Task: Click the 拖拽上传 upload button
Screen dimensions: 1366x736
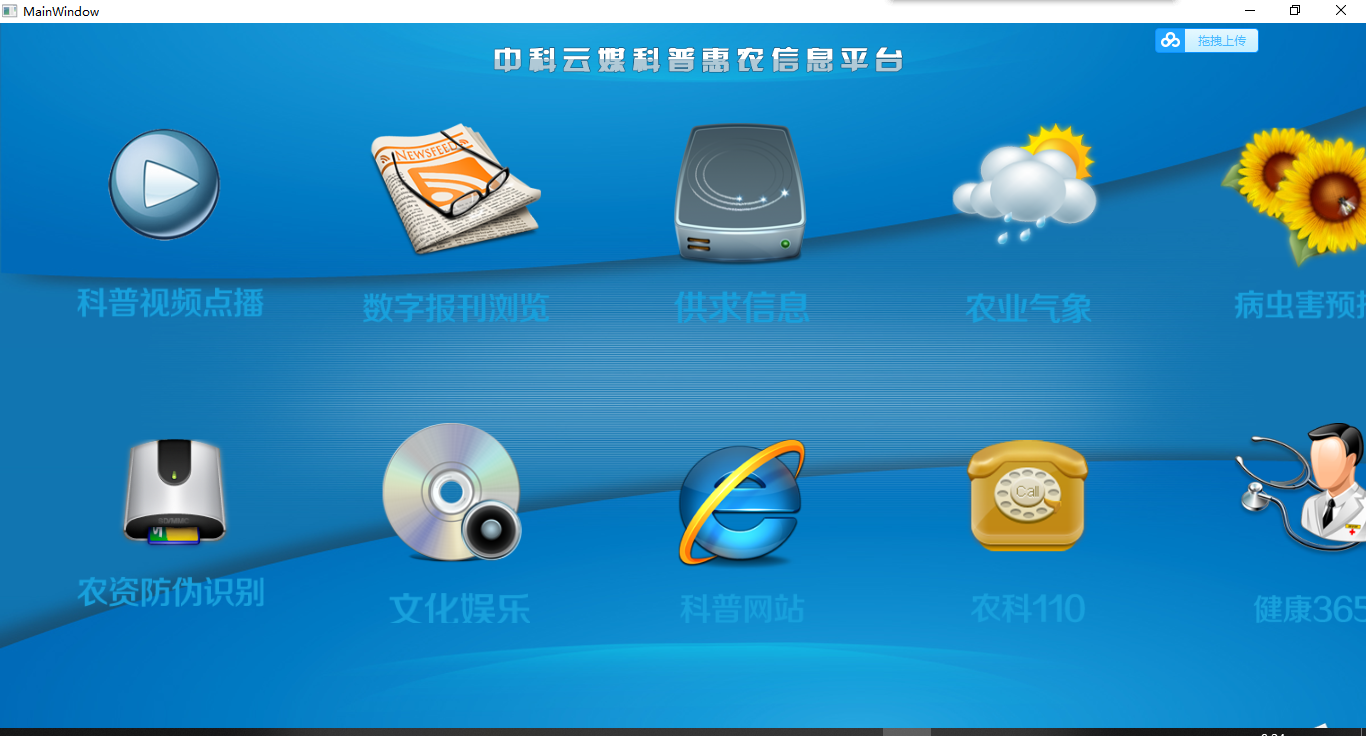Action: tap(1207, 41)
